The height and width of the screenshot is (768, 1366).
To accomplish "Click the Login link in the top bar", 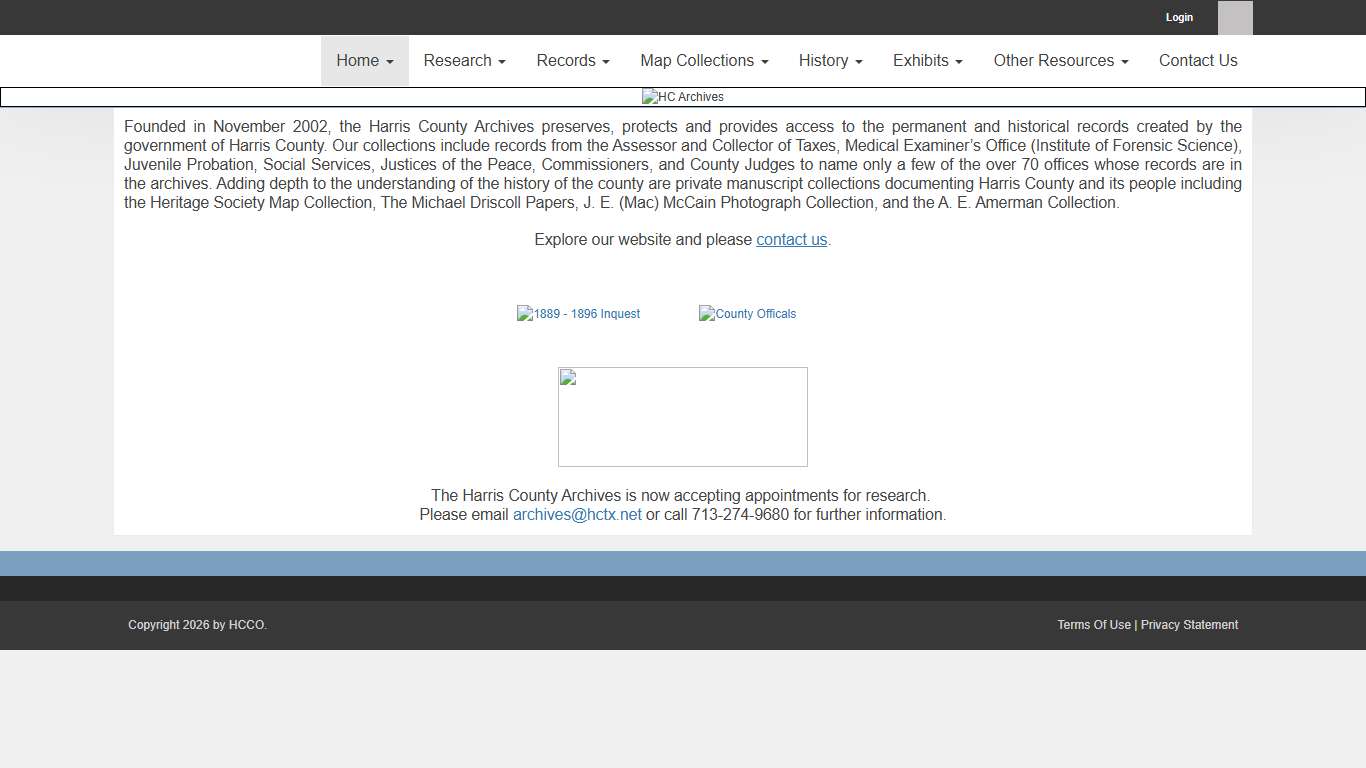I will click(1179, 18).
